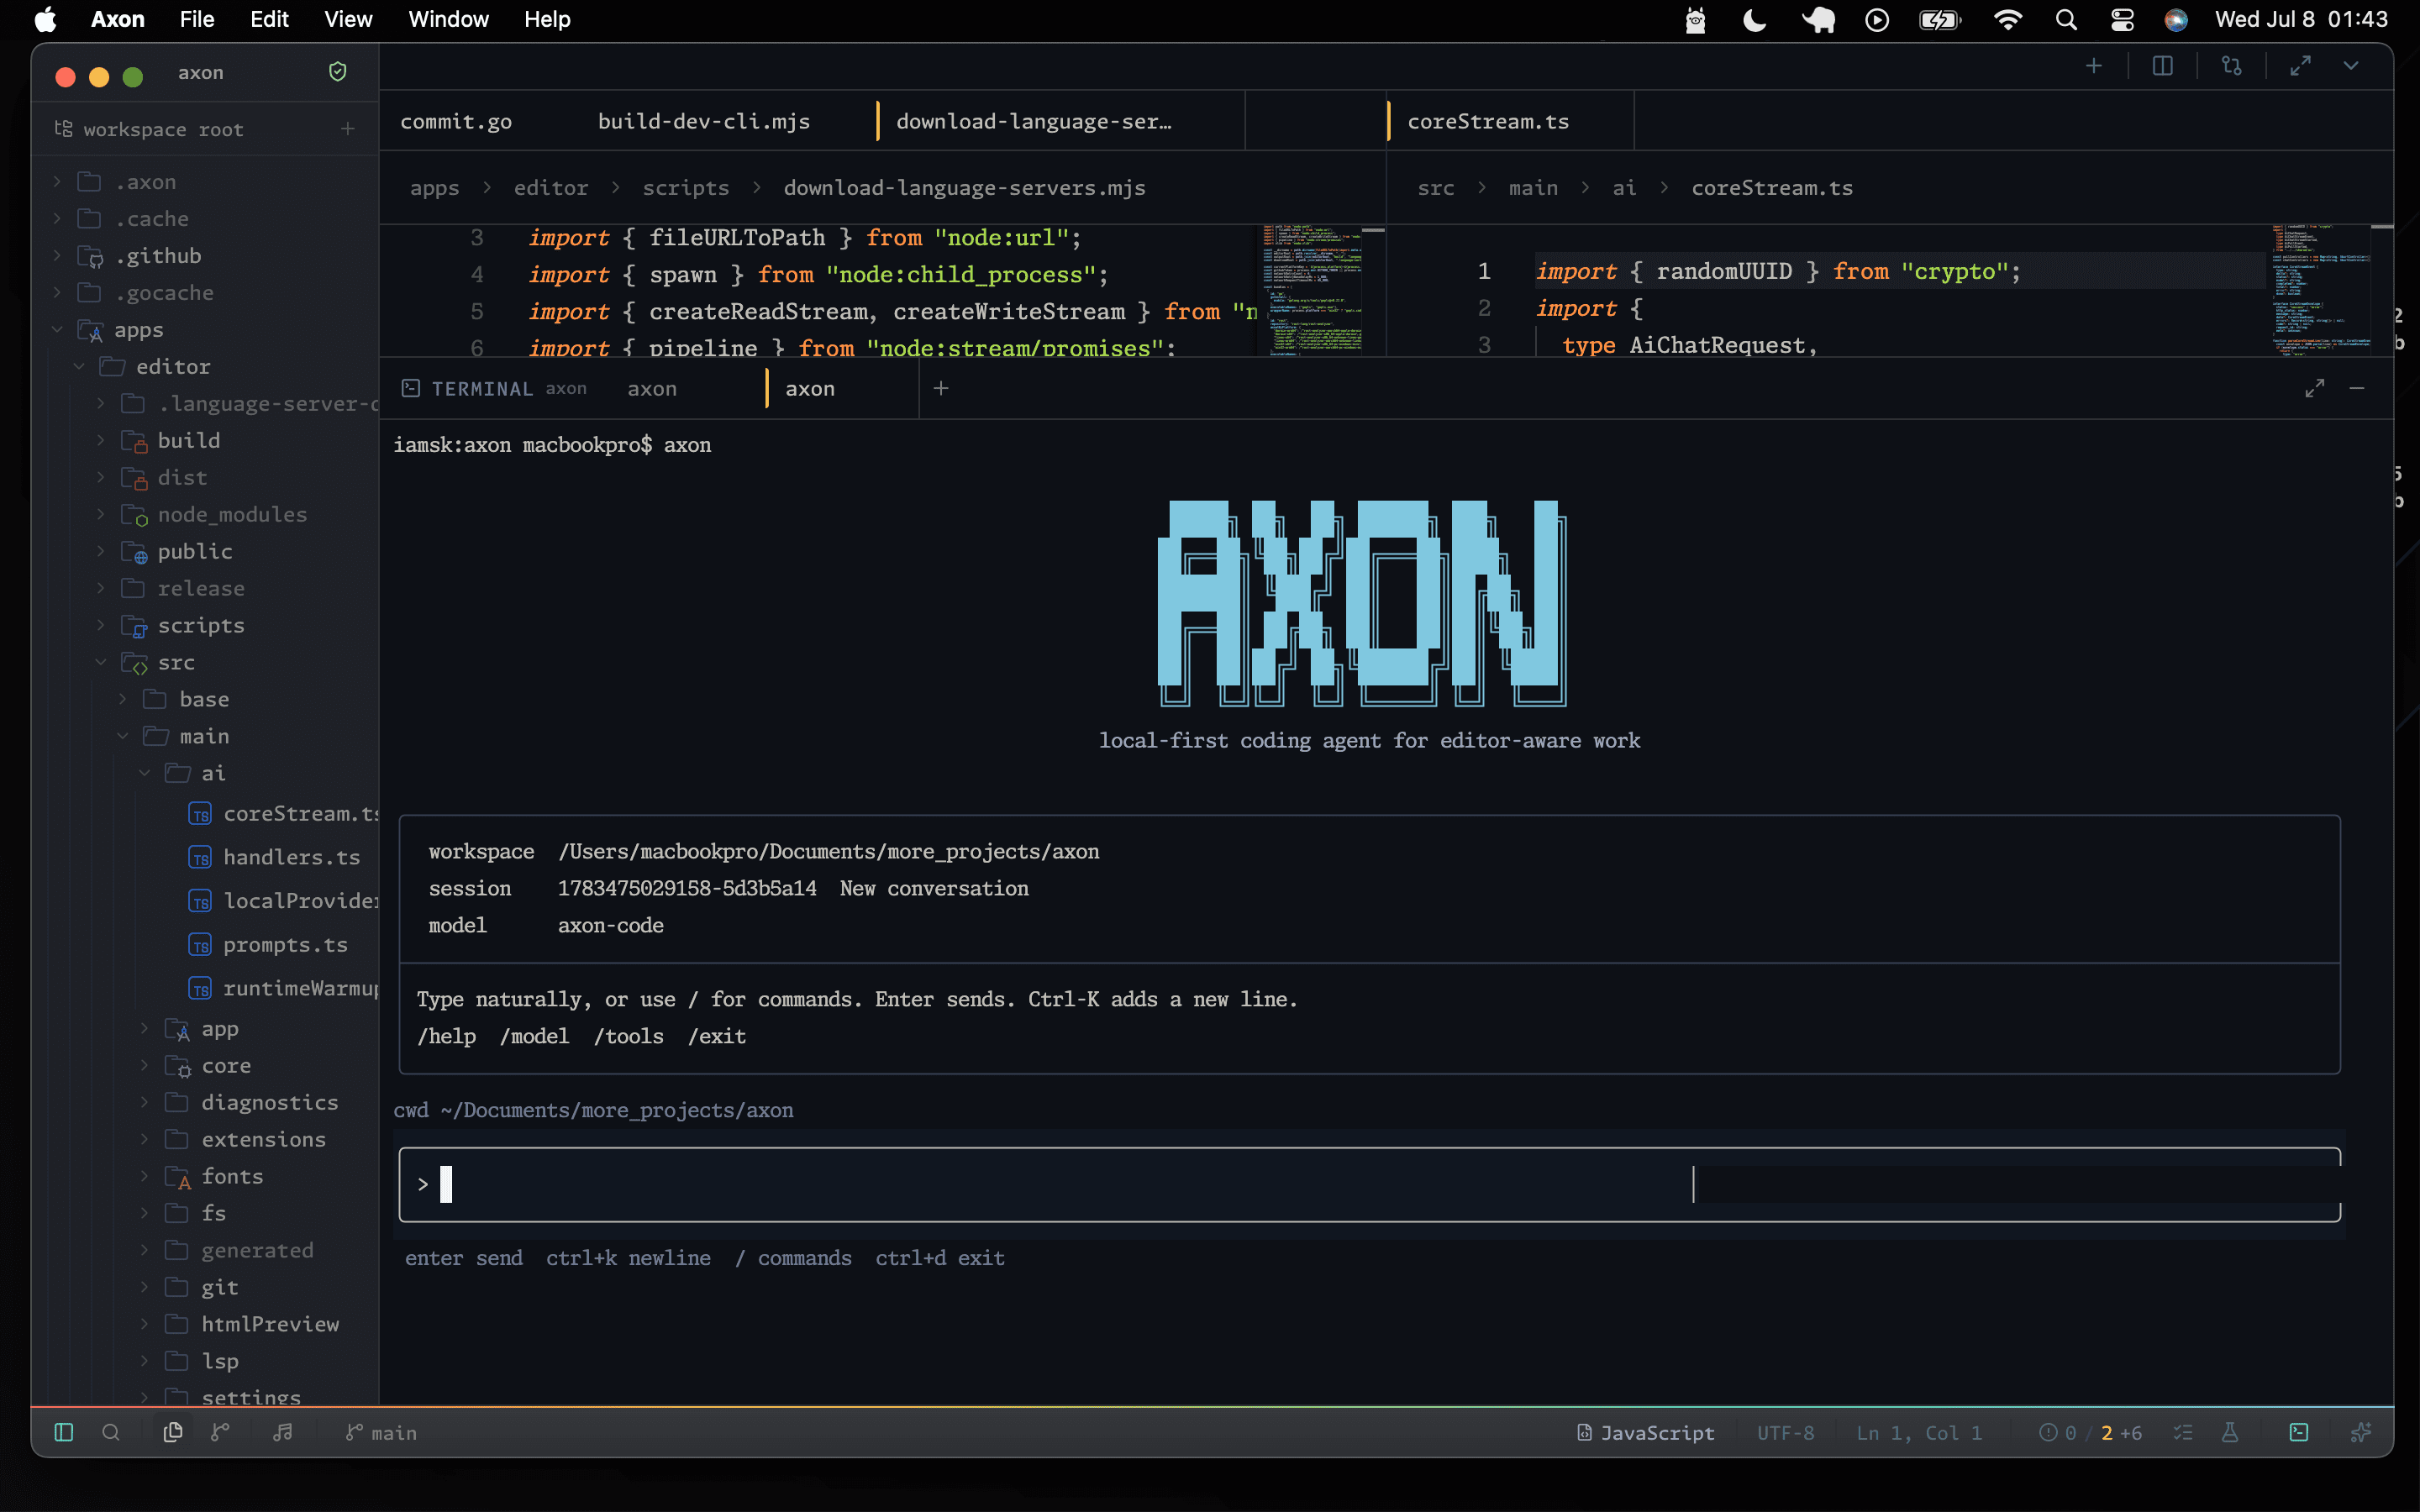Click the ai breadcrumb in right editor
Image resolution: width=2420 pixels, height=1512 pixels.
[1624, 188]
